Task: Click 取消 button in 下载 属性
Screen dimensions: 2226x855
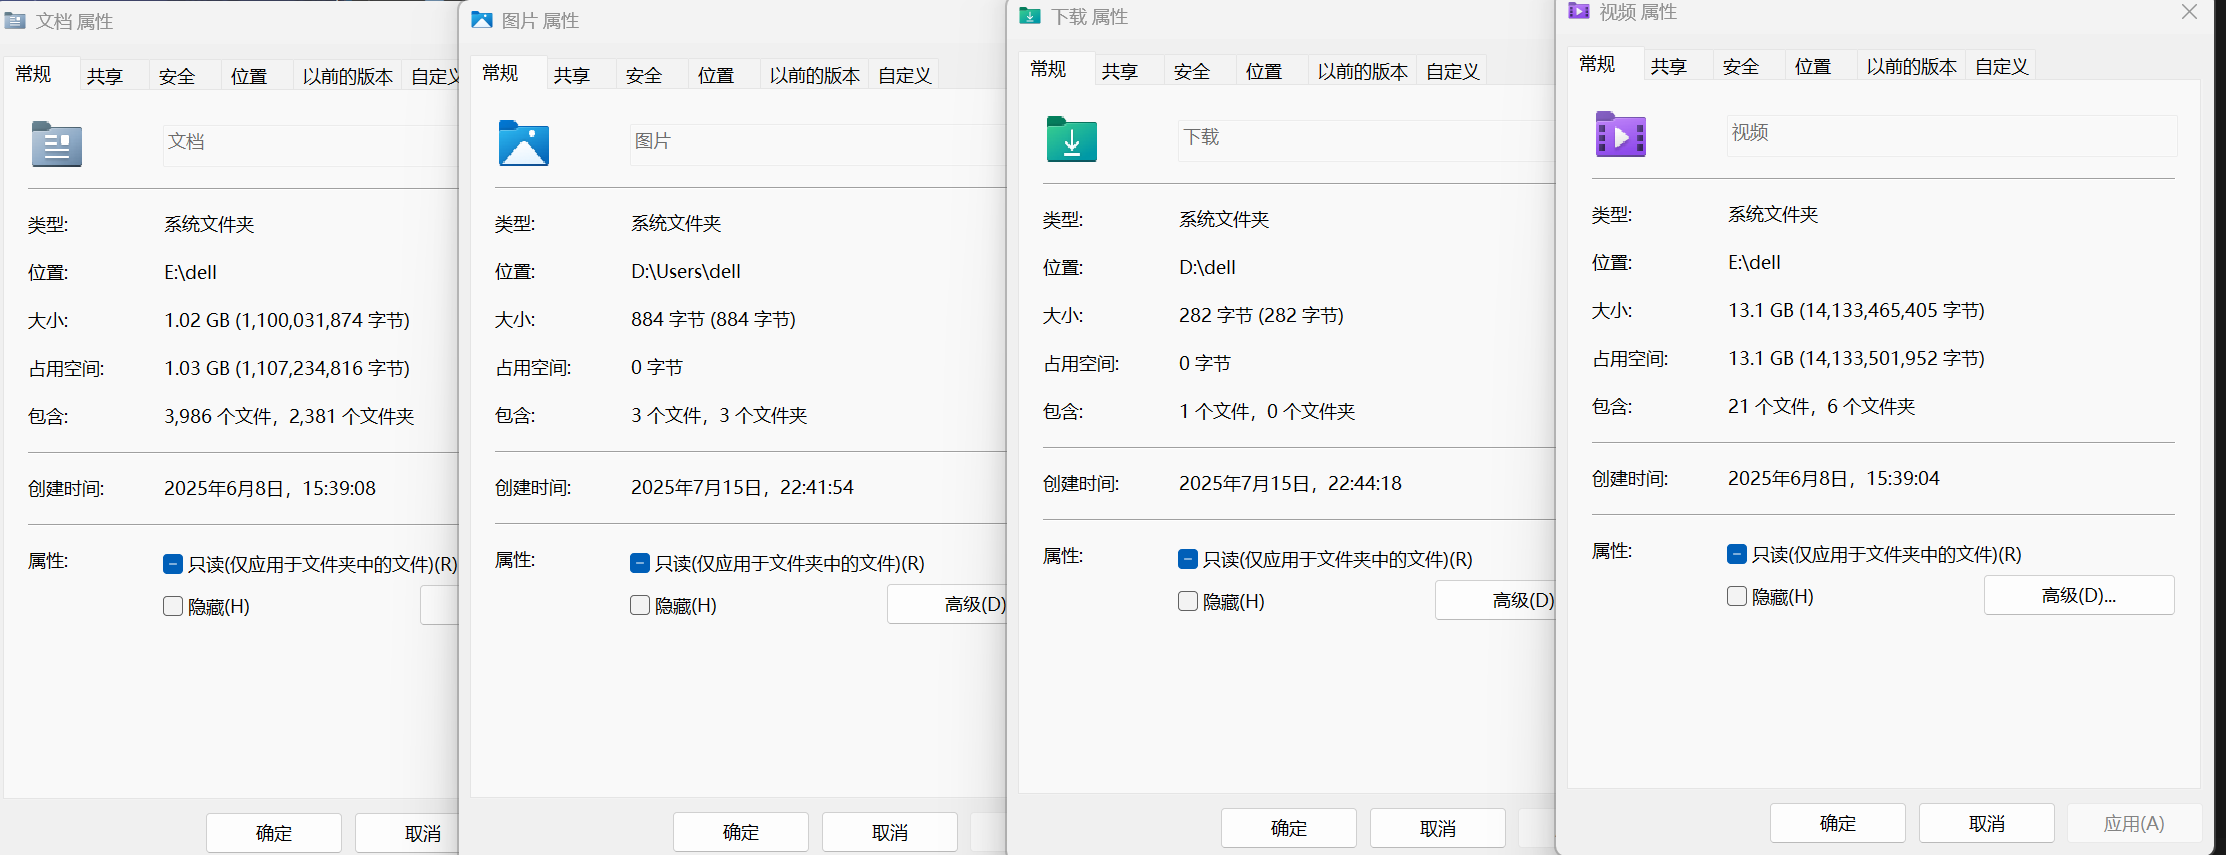Action: (x=1438, y=828)
